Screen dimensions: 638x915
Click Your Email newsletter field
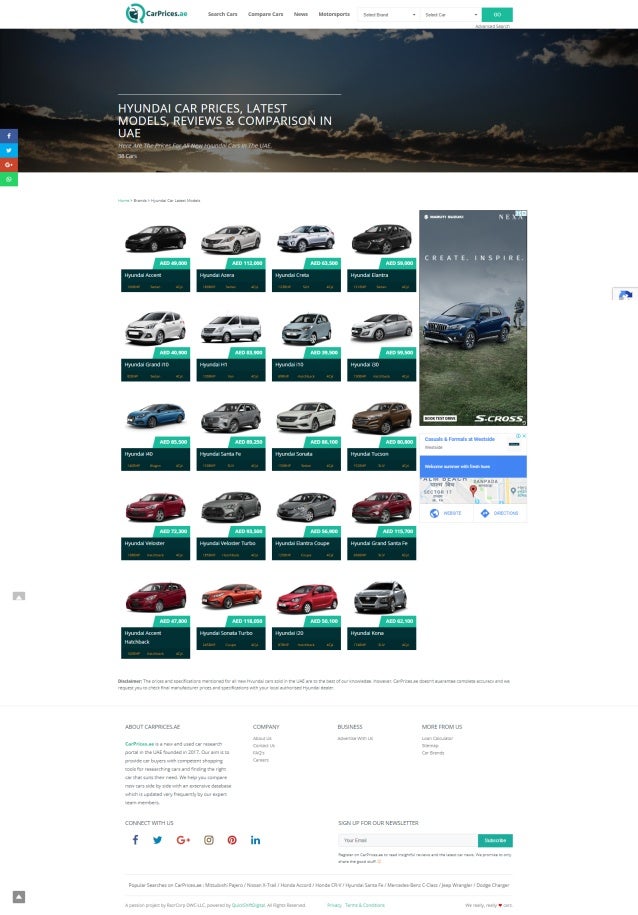click(x=407, y=840)
